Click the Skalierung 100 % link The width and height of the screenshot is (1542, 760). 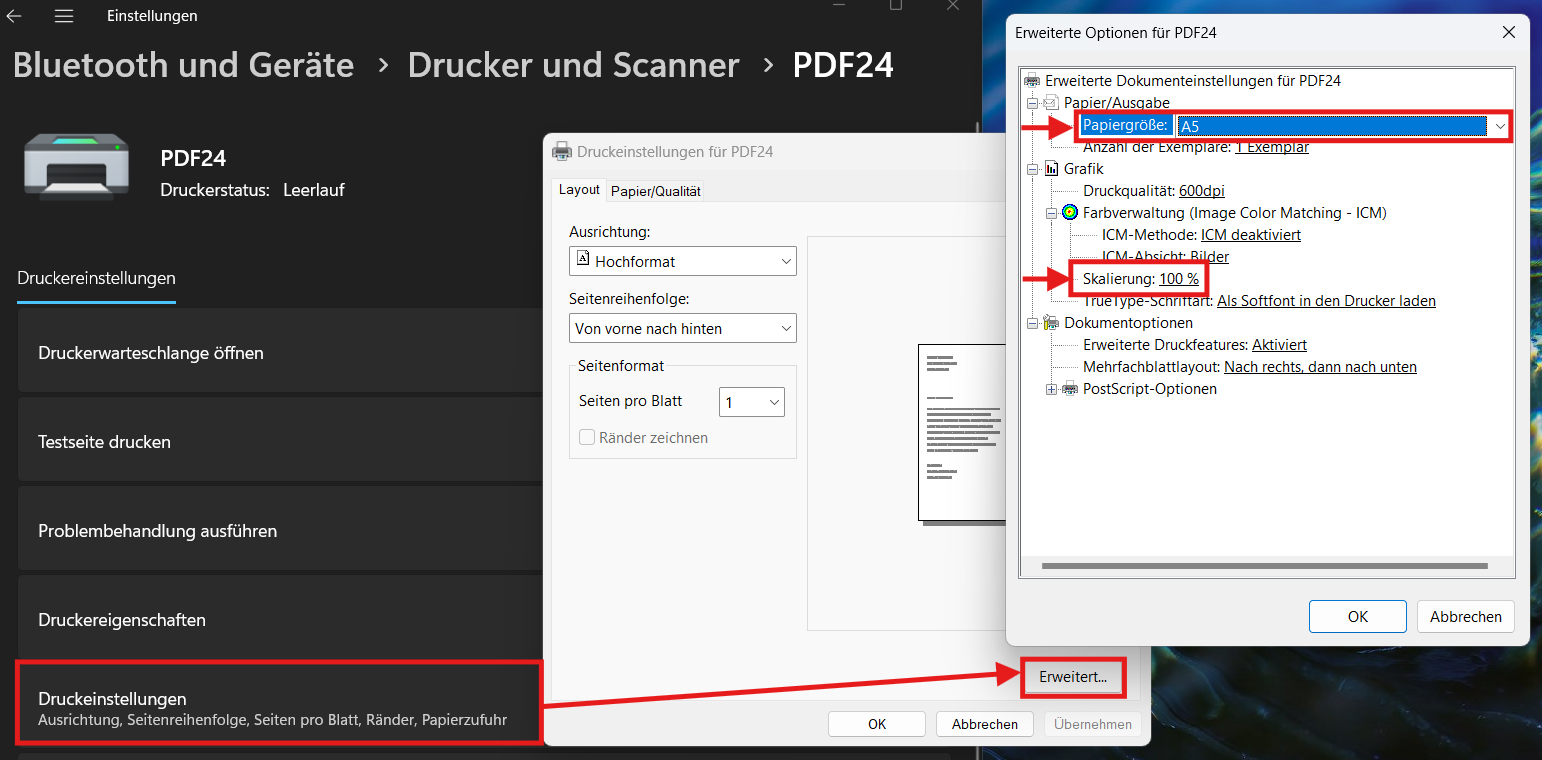pyautogui.click(x=1179, y=279)
